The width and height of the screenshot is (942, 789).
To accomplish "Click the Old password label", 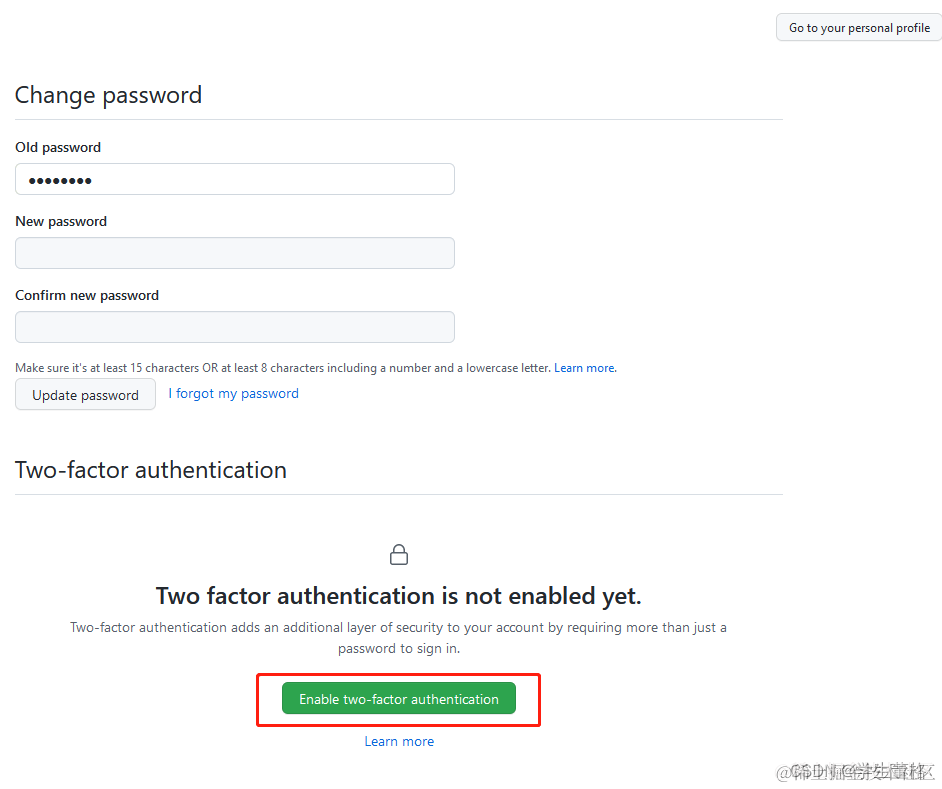I will [x=58, y=148].
